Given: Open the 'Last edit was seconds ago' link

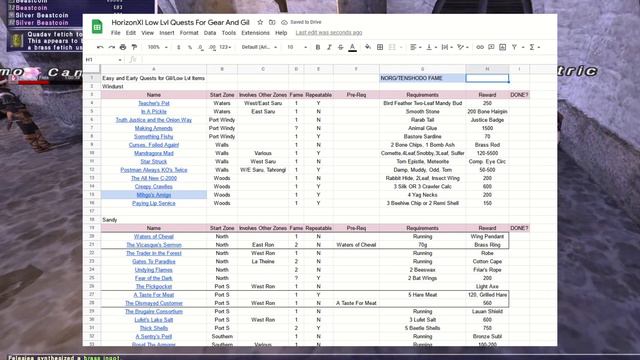Looking at the screenshot, I should [x=329, y=33].
